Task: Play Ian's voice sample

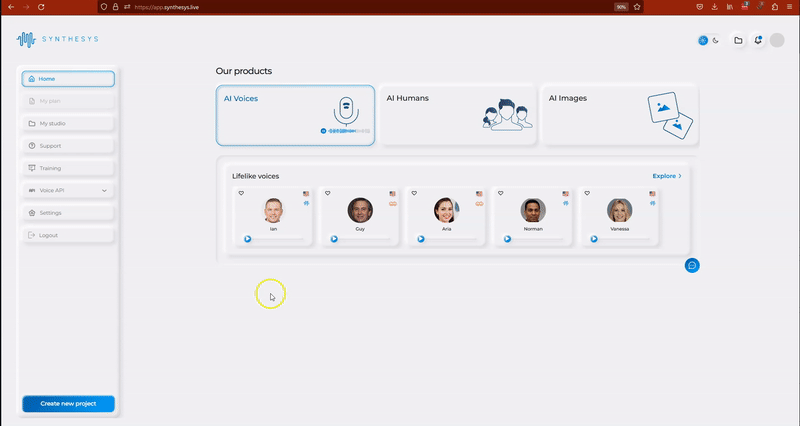Action: (247, 239)
